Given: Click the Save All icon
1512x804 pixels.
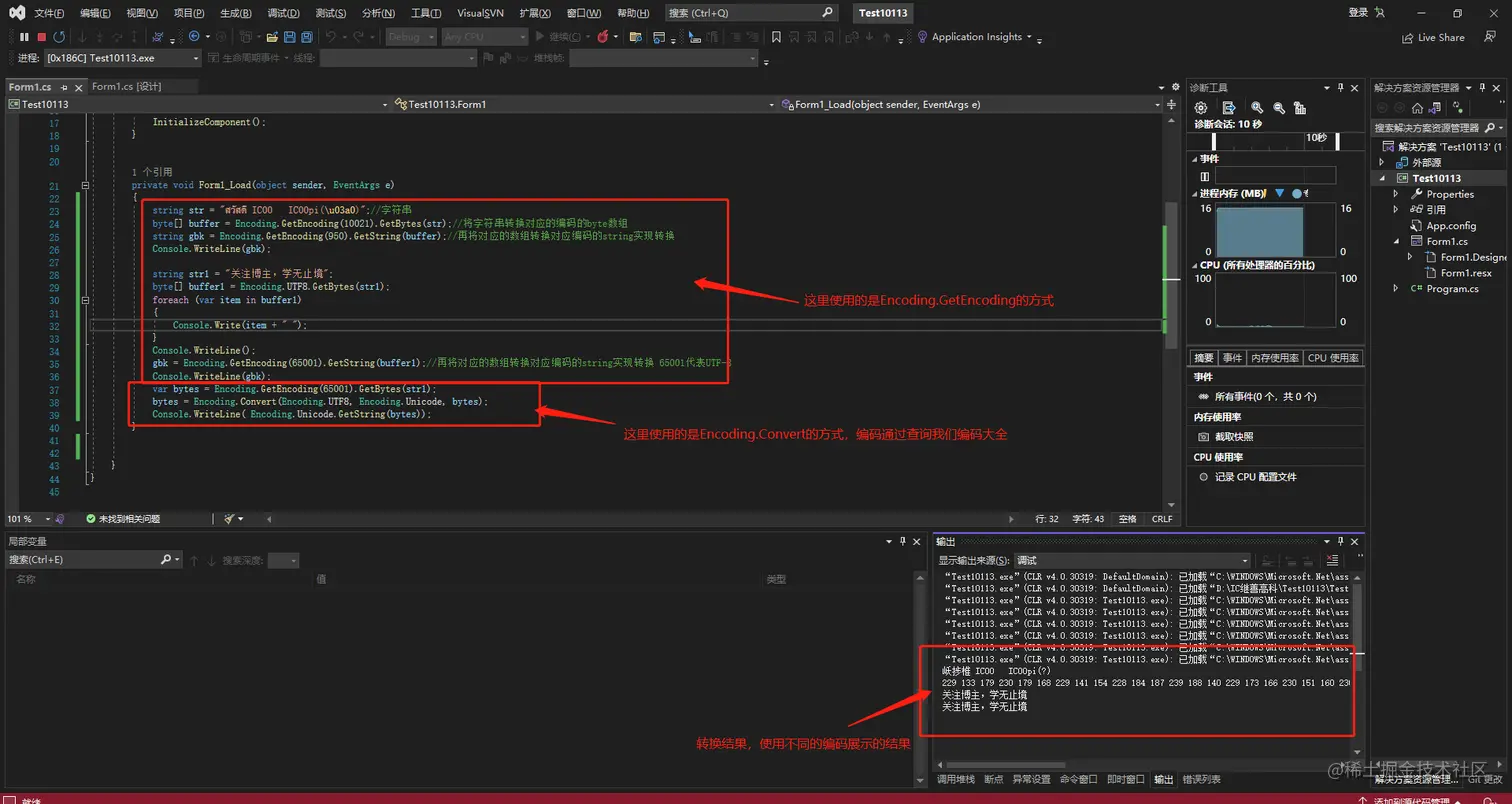Looking at the screenshot, I should click(306, 37).
